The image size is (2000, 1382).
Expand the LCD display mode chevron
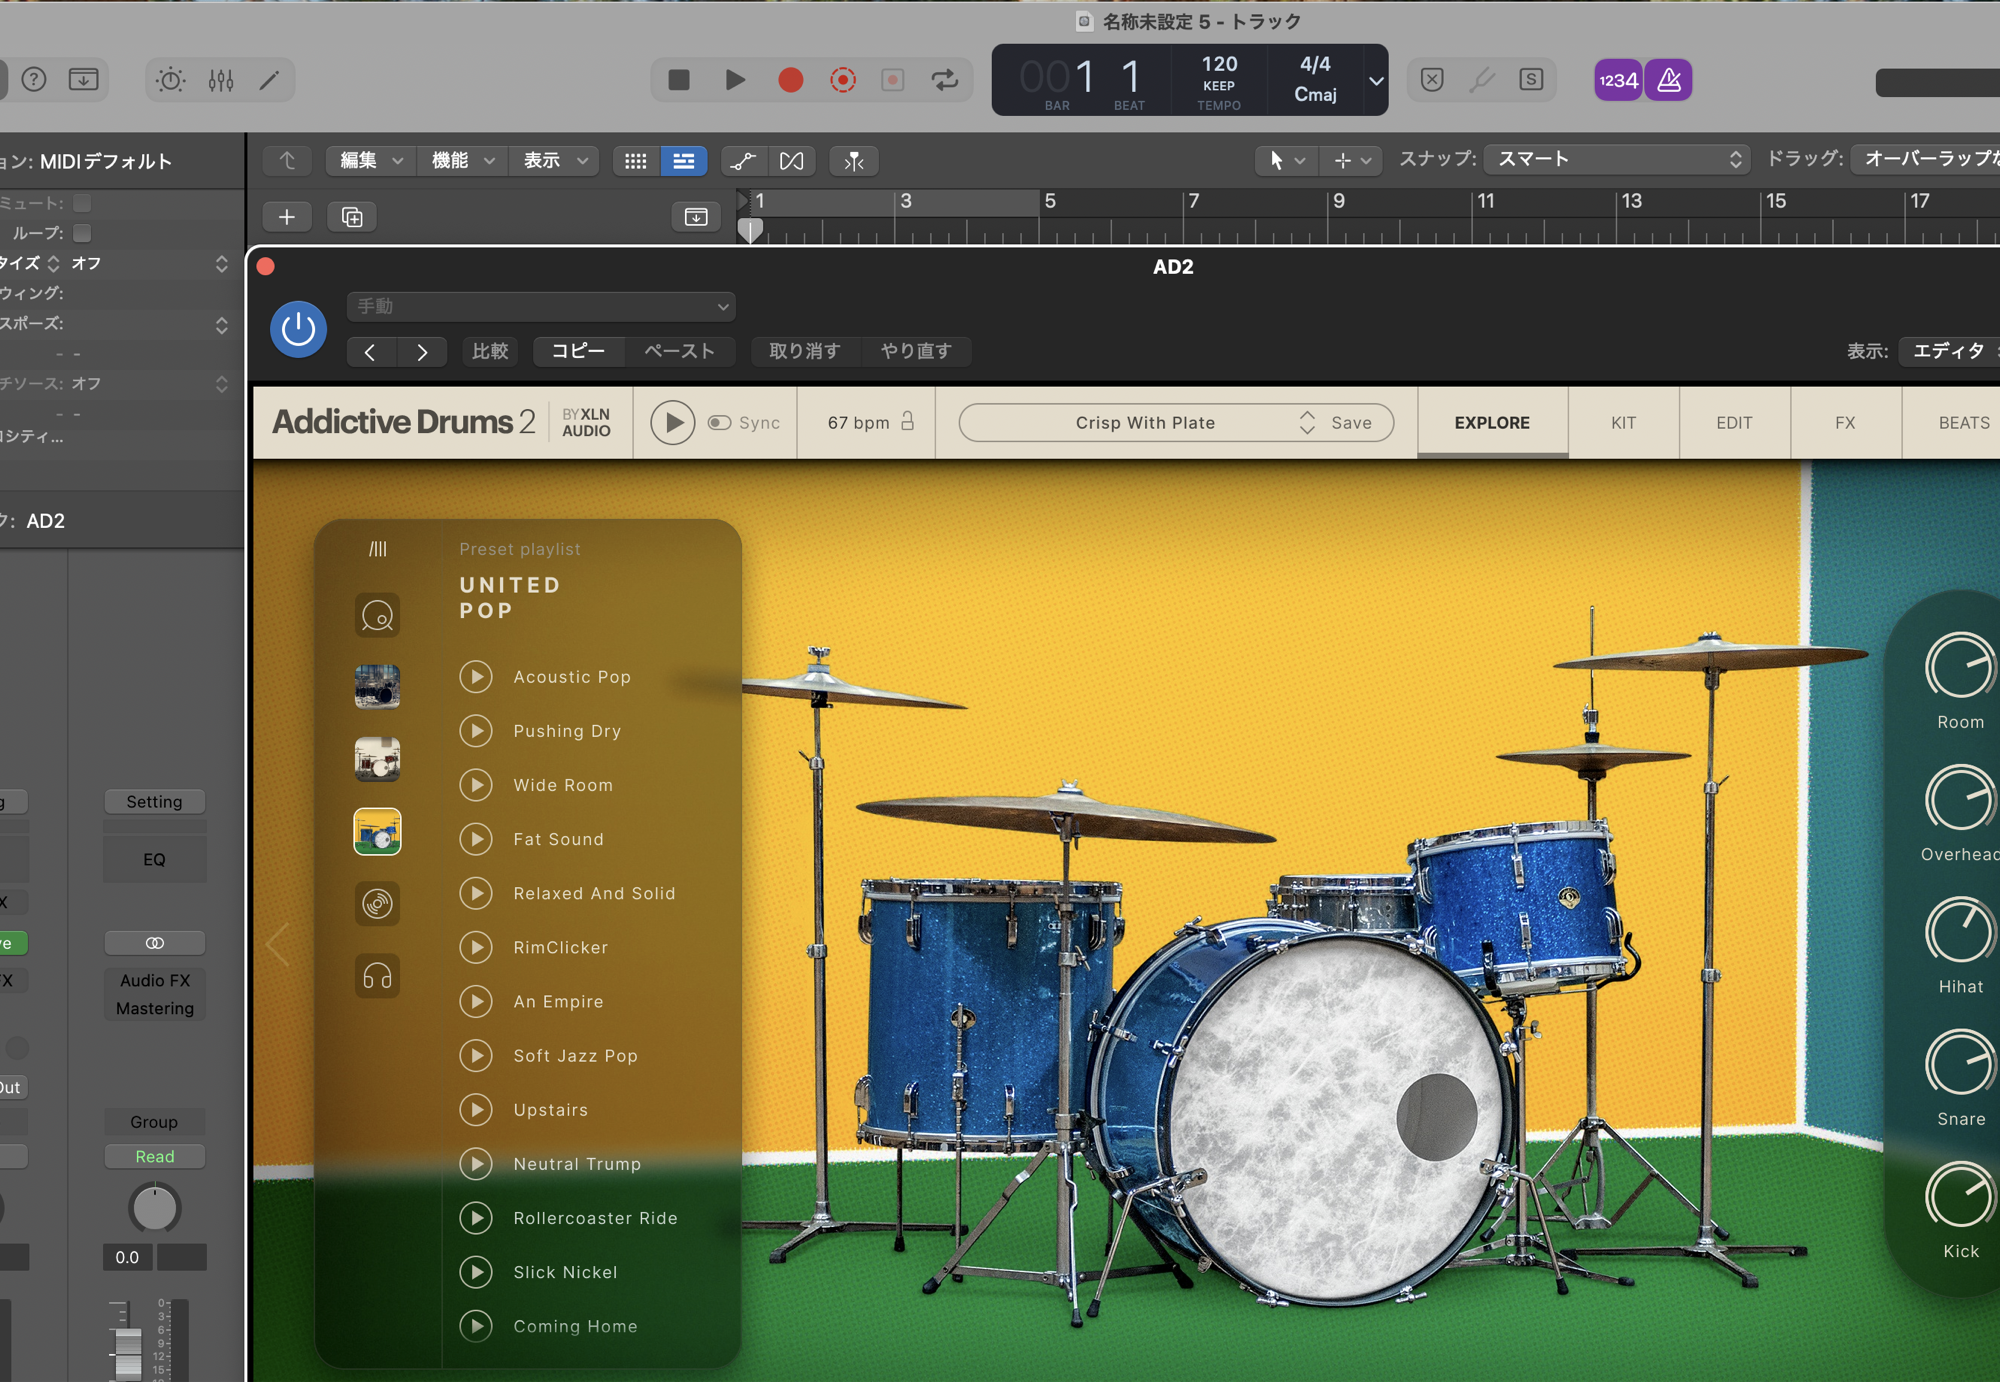tap(1376, 80)
